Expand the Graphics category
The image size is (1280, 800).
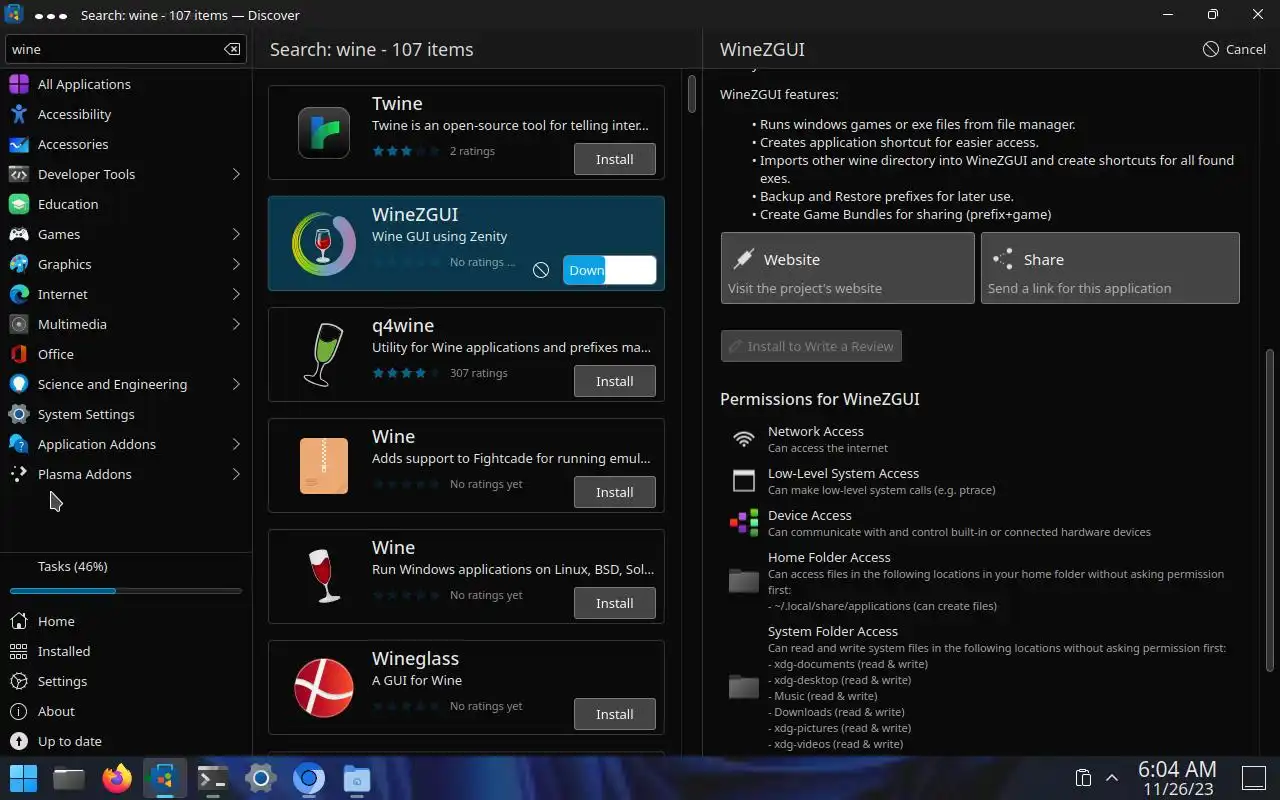click(236, 264)
